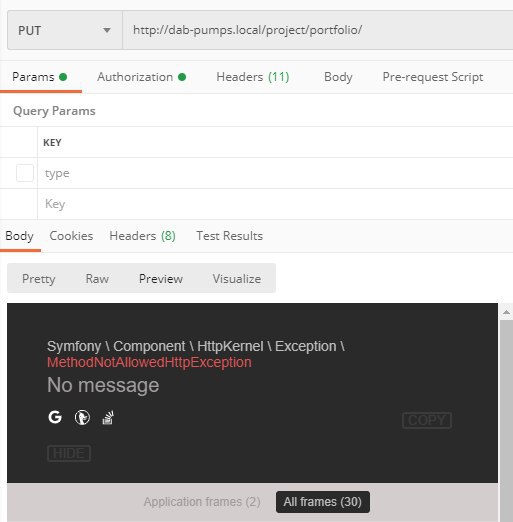Search the error on Google icon

(55, 417)
